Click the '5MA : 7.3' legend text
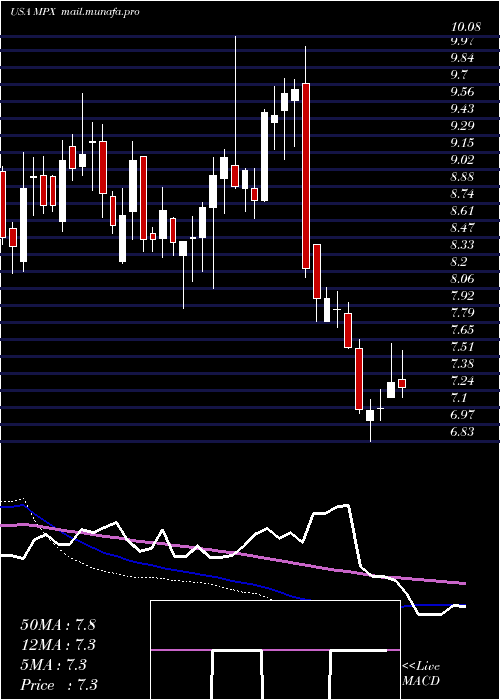The width and height of the screenshot is (500, 700). tap(53, 665)
